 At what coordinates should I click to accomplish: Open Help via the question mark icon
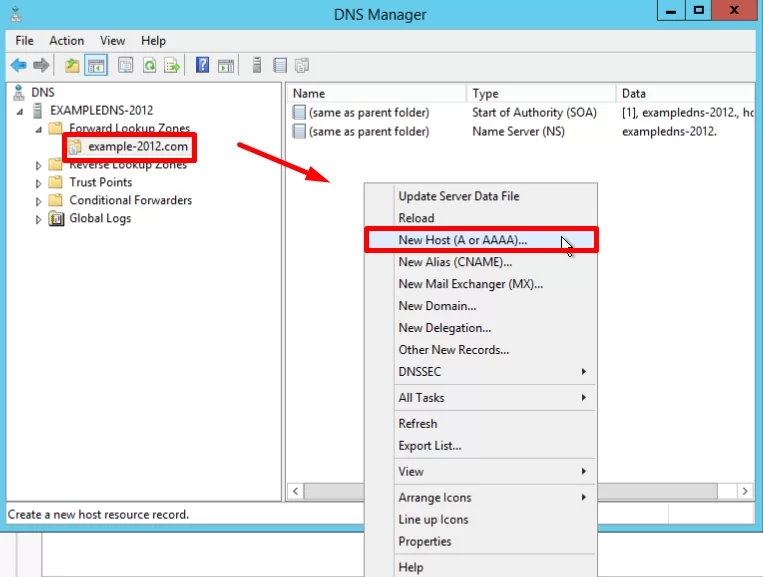click(202, 66)
